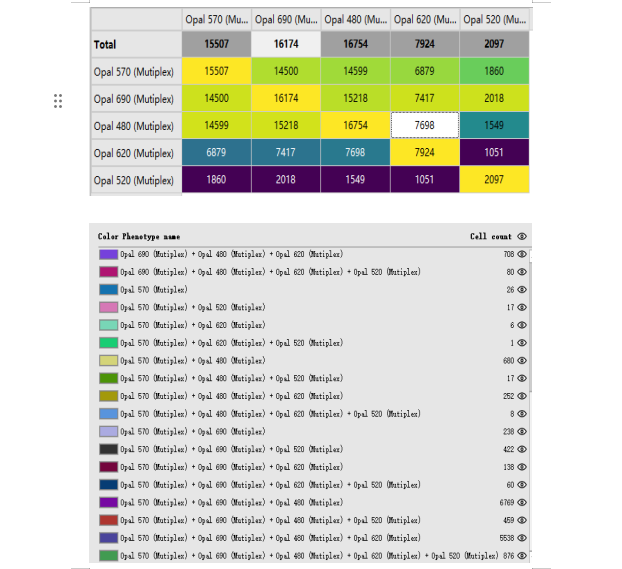Click the six-dot drag handle beside the table
622x569 pixels.
[x=58, y=100]
